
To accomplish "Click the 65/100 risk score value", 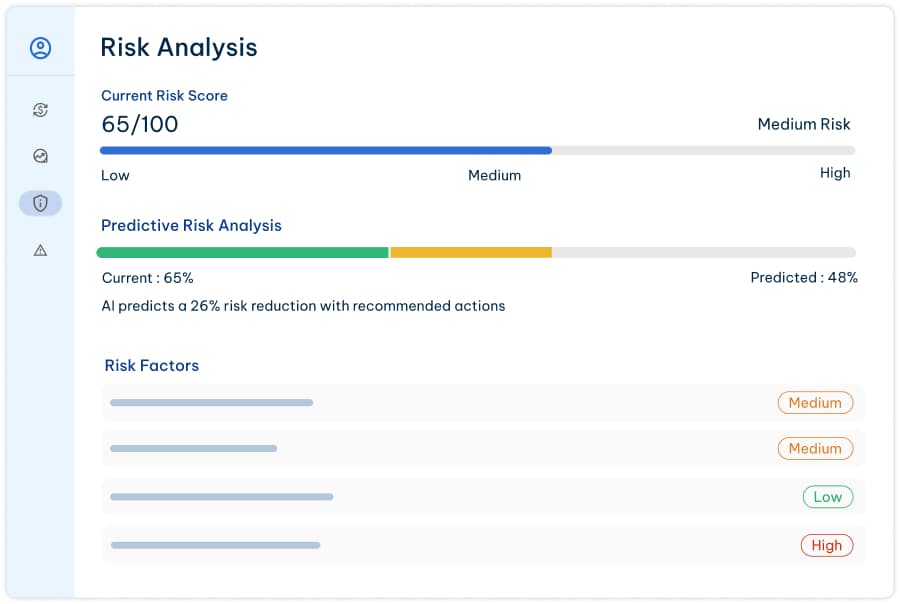I will click(x=138, y=124).
